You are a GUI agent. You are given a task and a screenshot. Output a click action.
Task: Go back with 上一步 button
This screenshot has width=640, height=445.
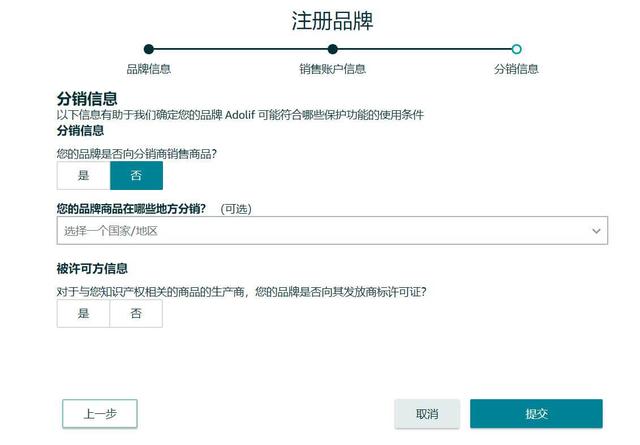coord(100,414)
